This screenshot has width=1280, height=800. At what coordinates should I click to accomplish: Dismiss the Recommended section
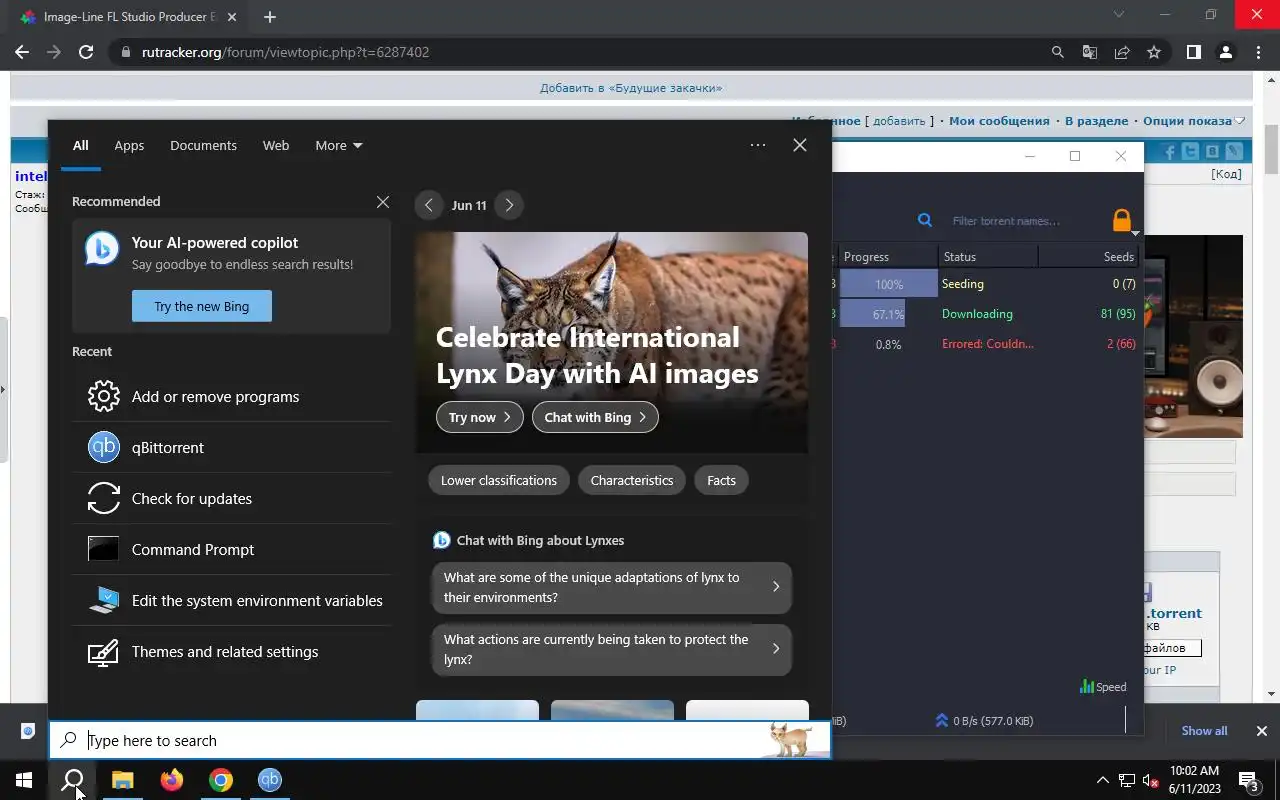tap(382, 202)
